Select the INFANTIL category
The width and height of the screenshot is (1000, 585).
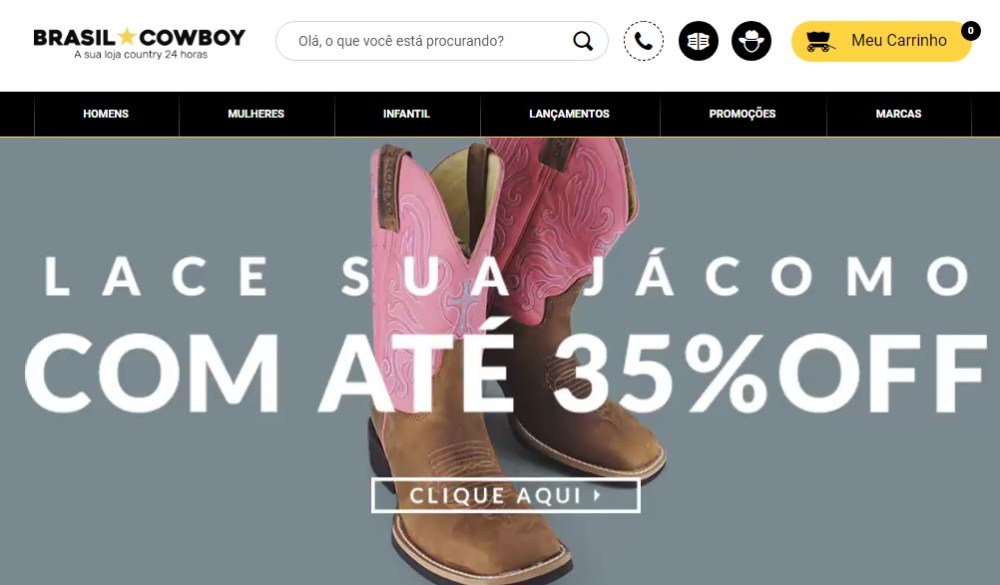click(x=406, y=114)
